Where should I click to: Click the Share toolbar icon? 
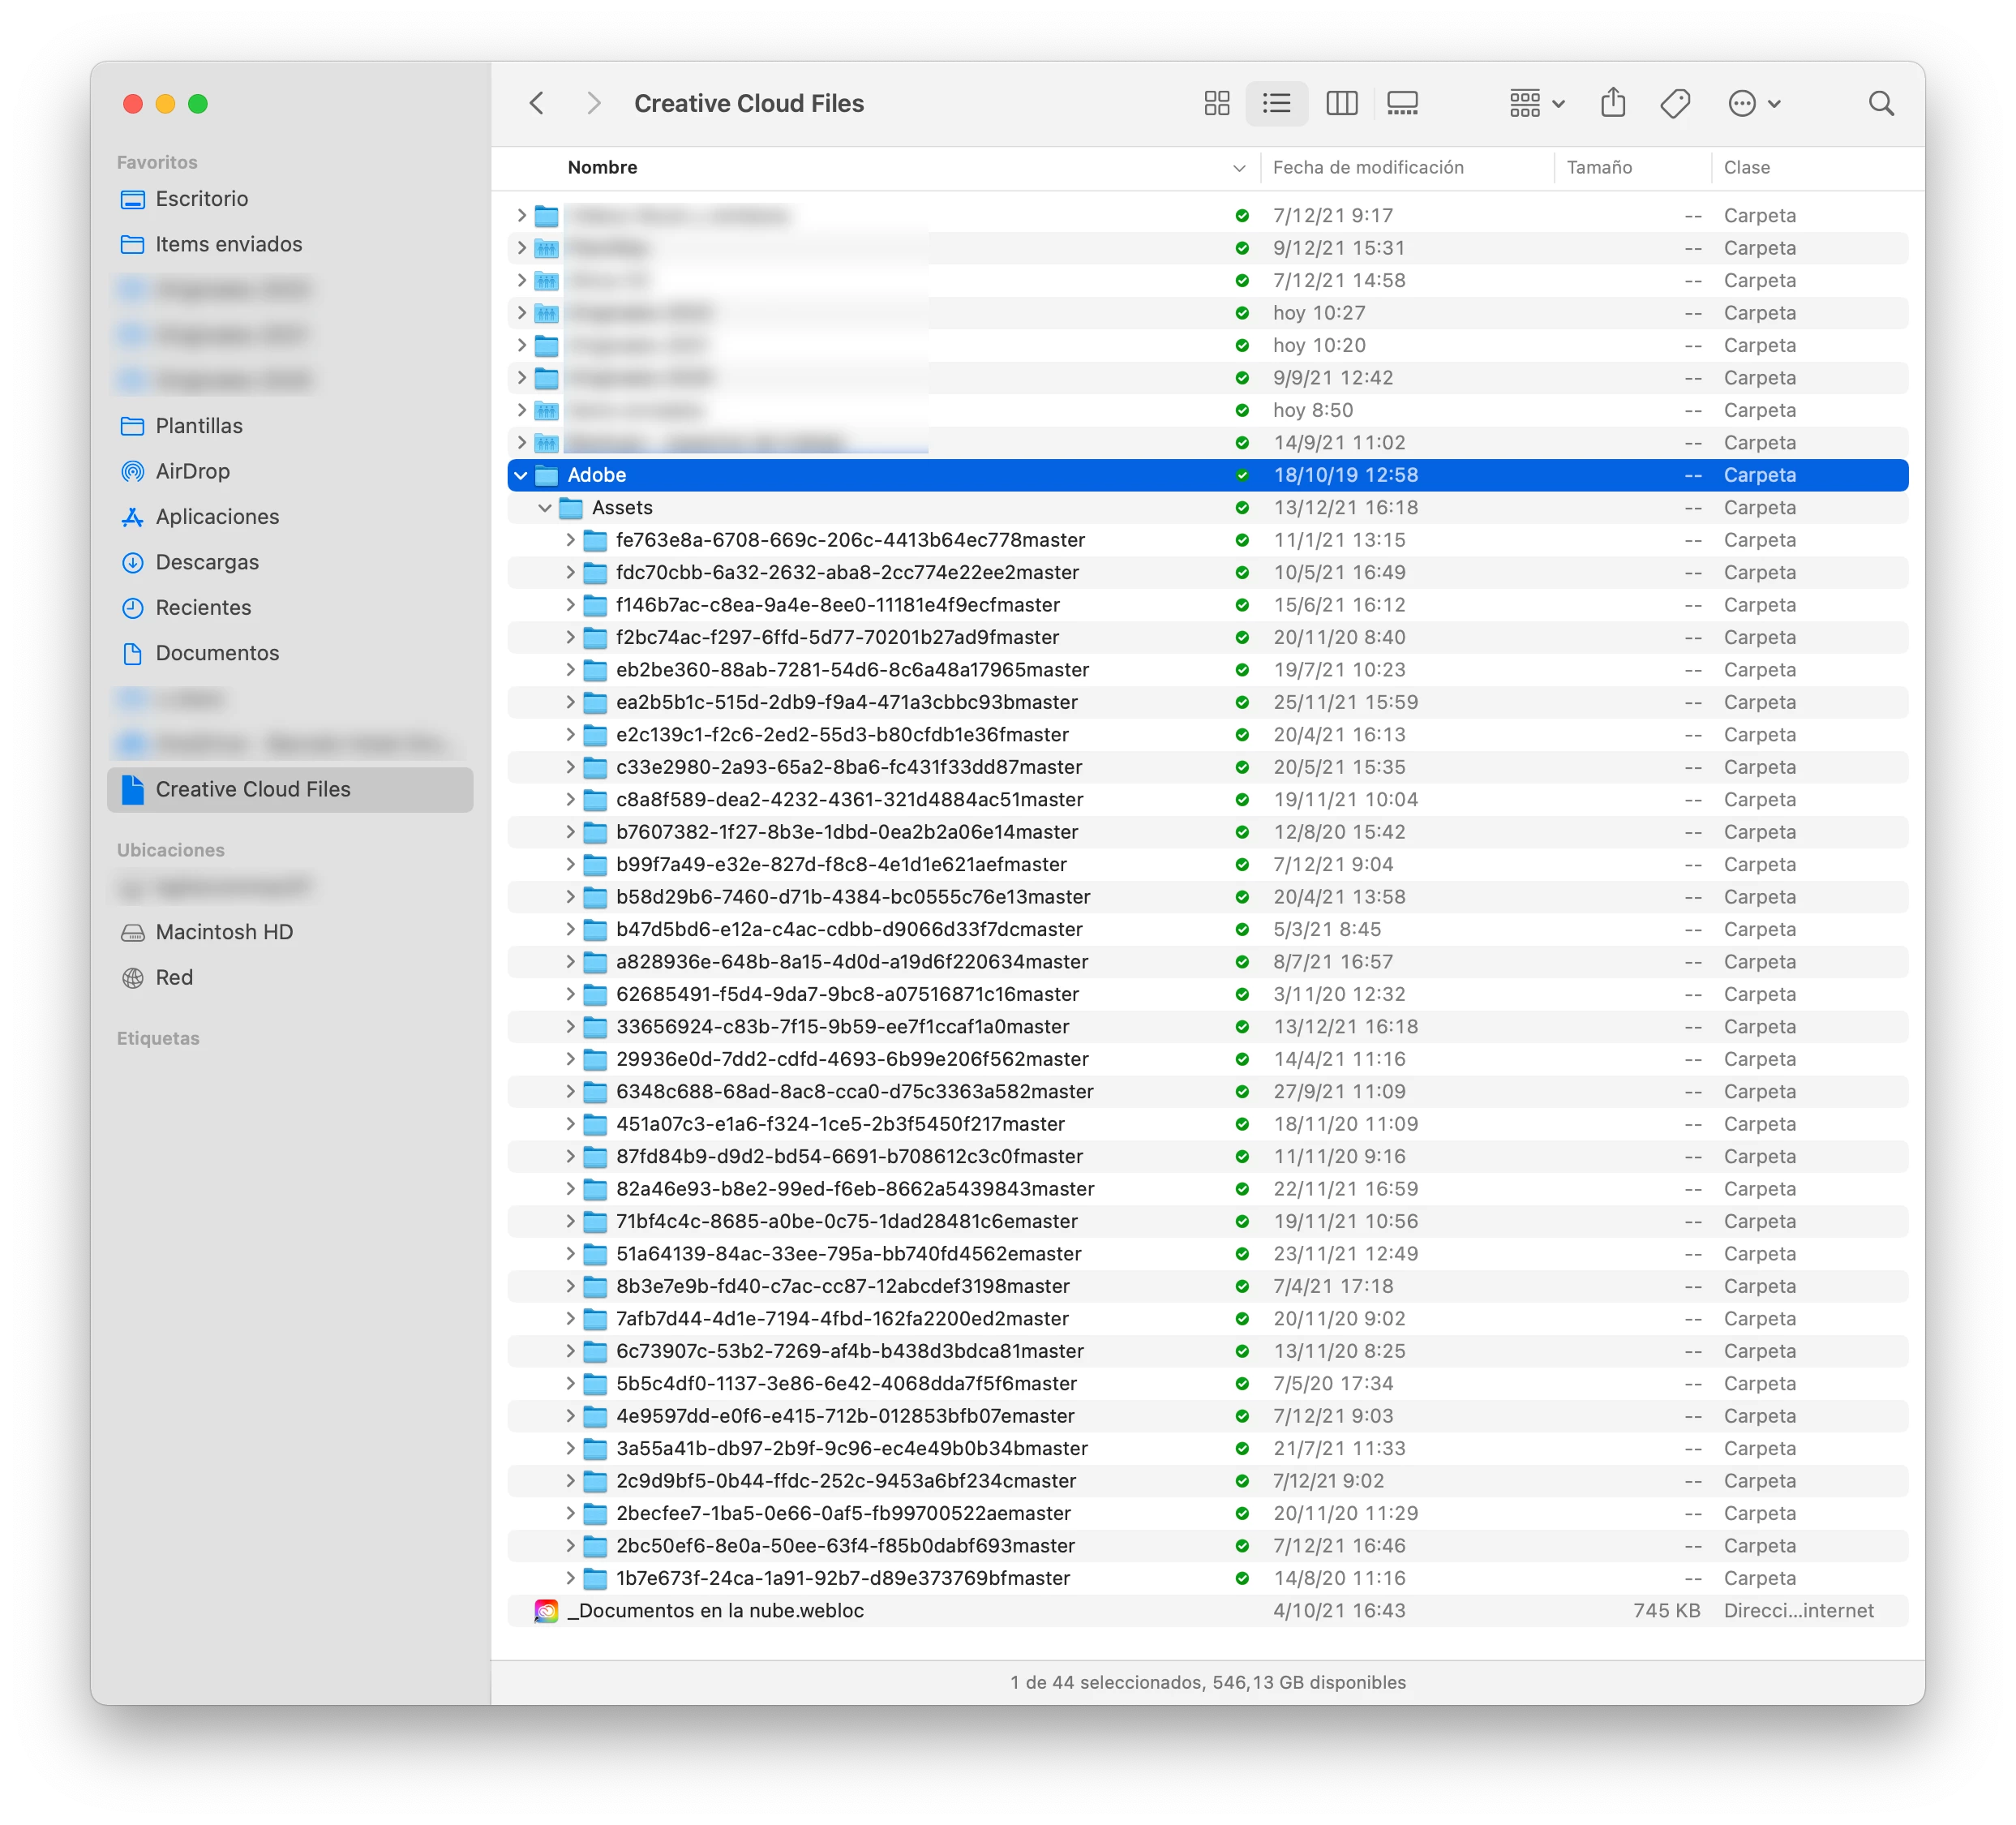1612,103
